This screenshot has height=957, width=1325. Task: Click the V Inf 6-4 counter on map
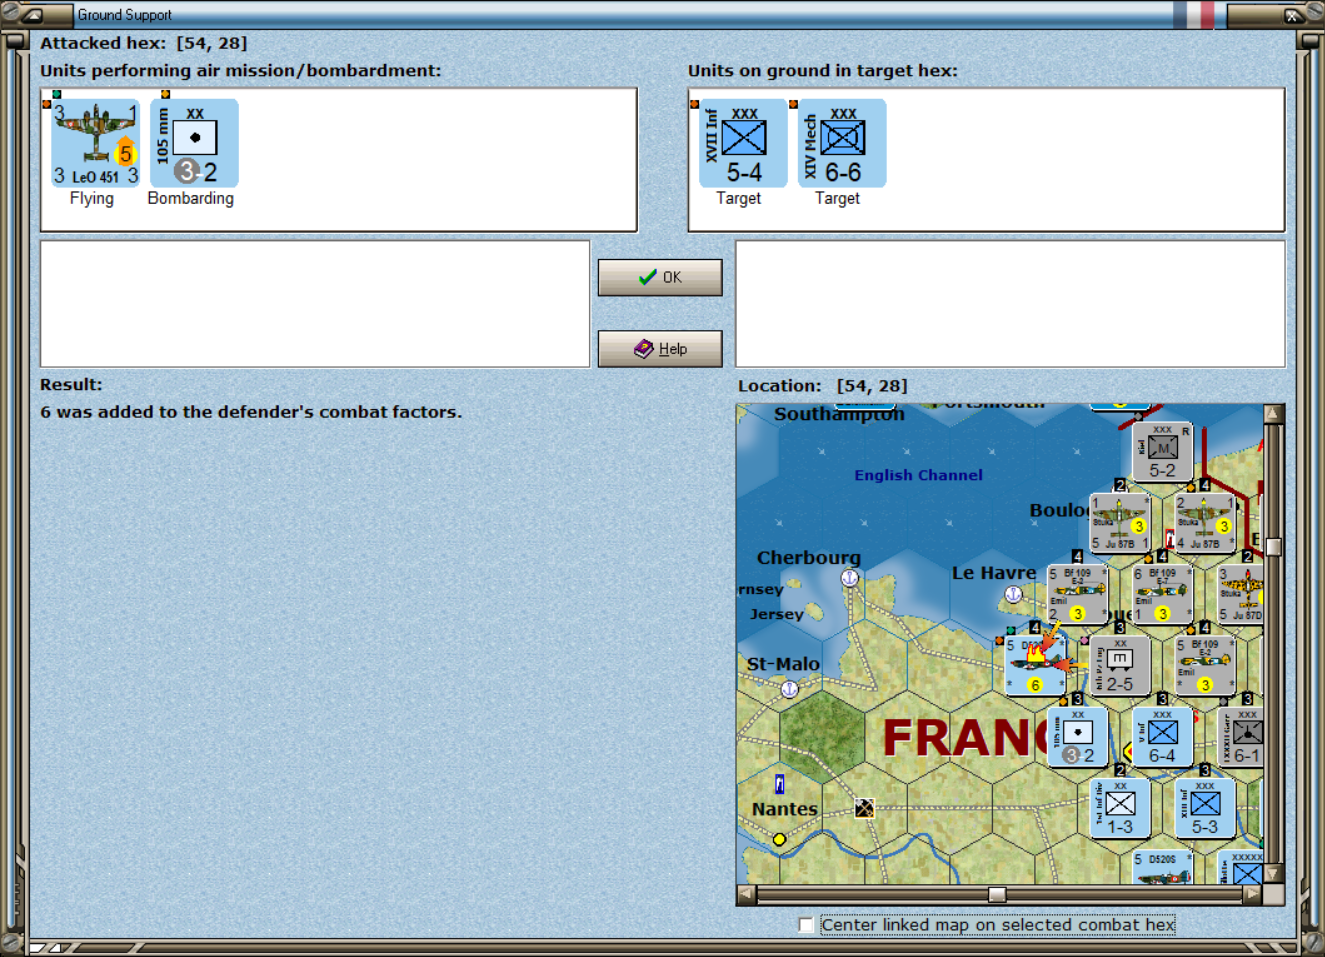click(x=1162, y=737)
